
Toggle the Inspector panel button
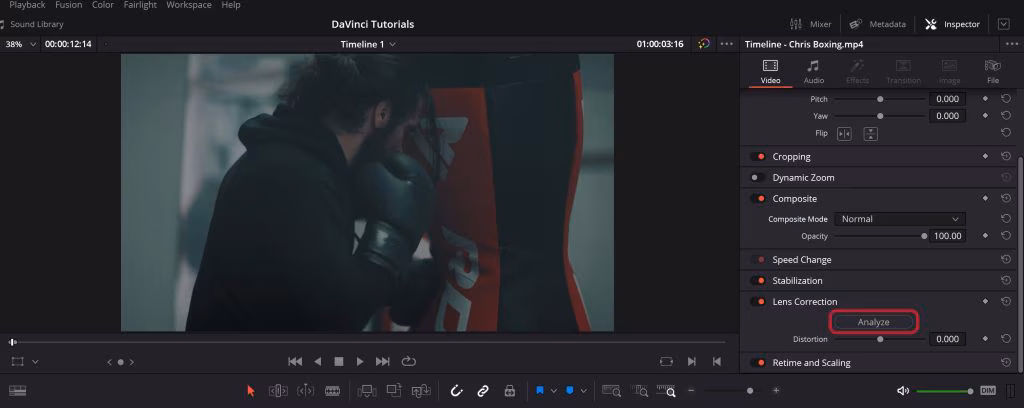952,24
